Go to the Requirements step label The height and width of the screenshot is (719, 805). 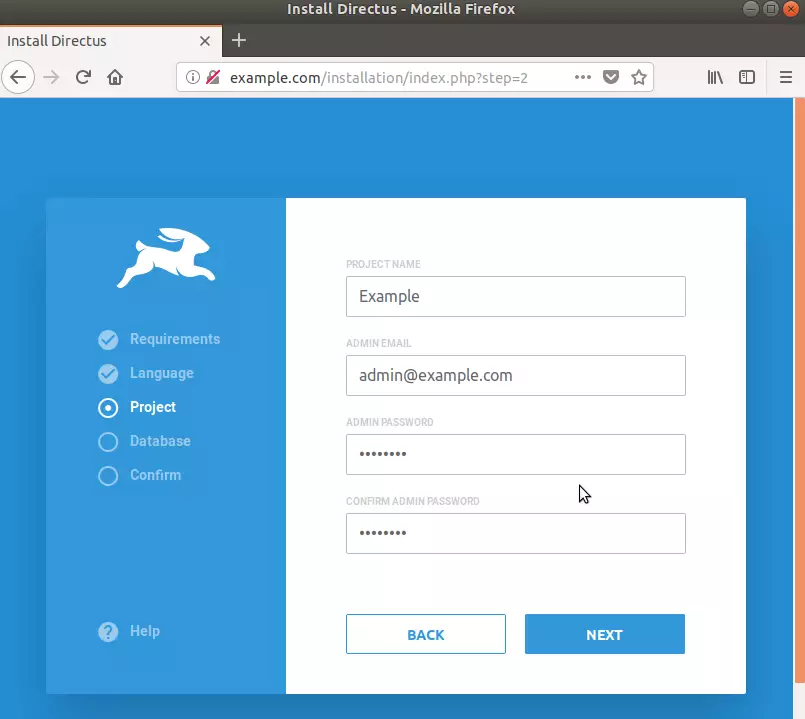coord(175,339)
